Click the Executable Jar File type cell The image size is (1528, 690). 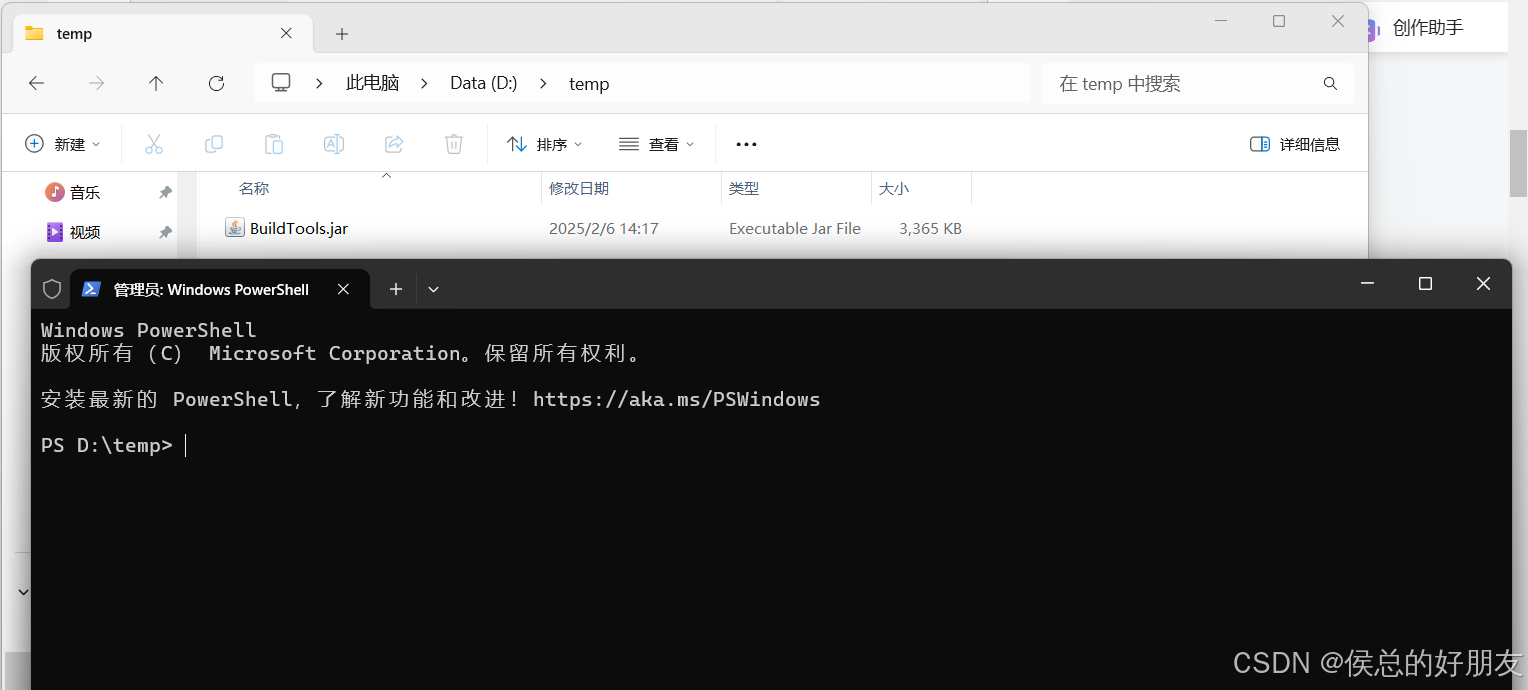click(x=795, y=228)
